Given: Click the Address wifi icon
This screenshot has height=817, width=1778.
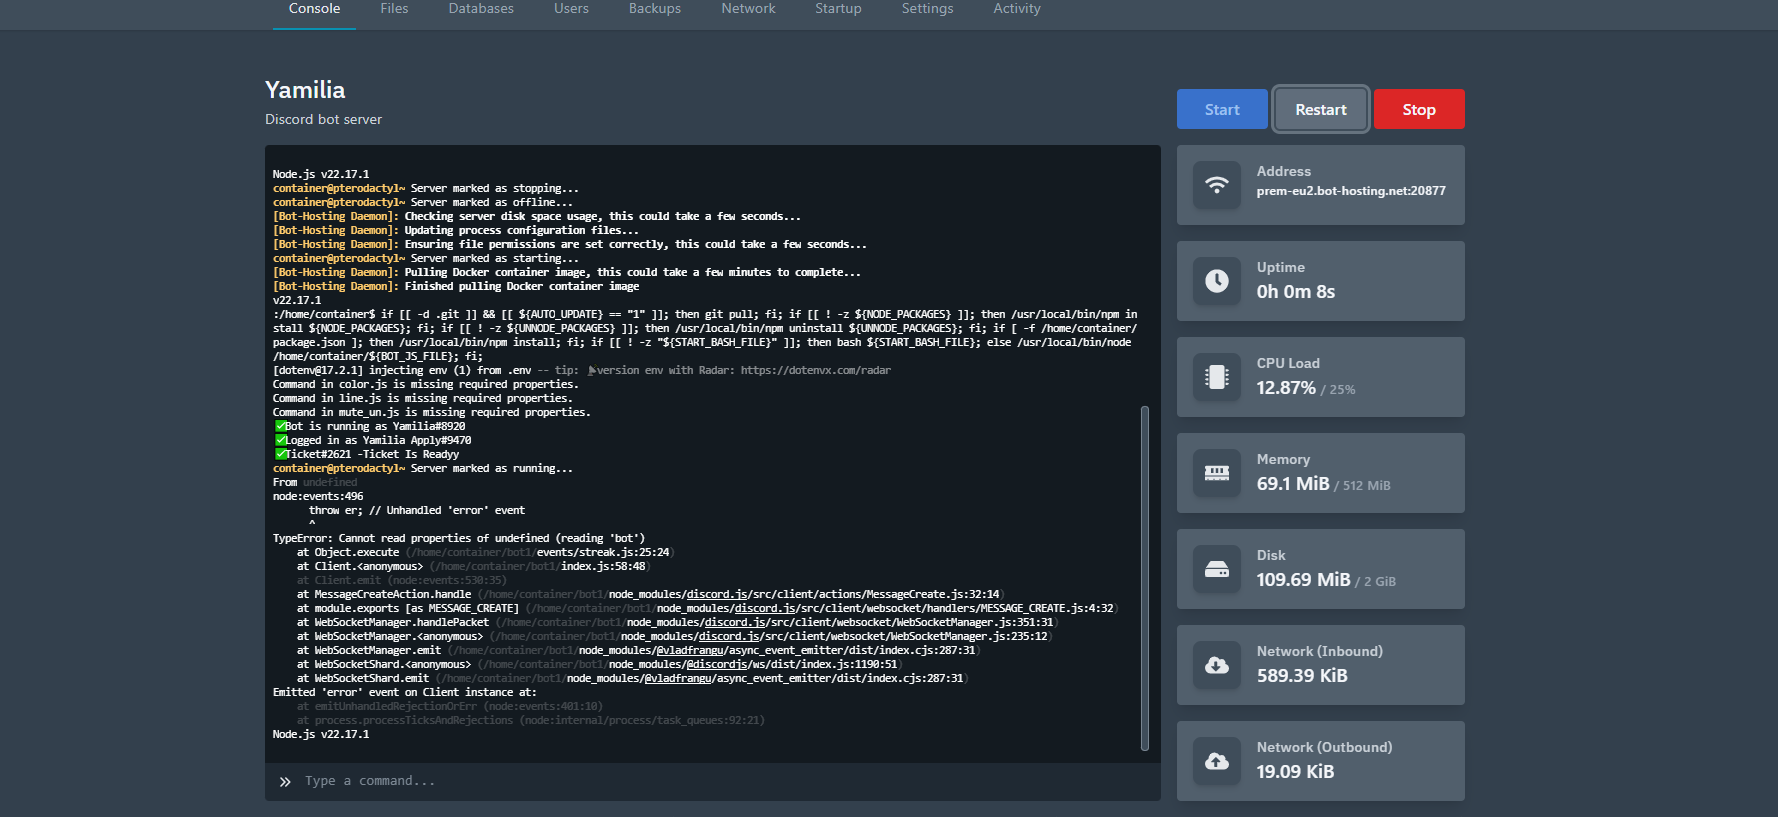Looking at the screenshot, I should 1217,185.
